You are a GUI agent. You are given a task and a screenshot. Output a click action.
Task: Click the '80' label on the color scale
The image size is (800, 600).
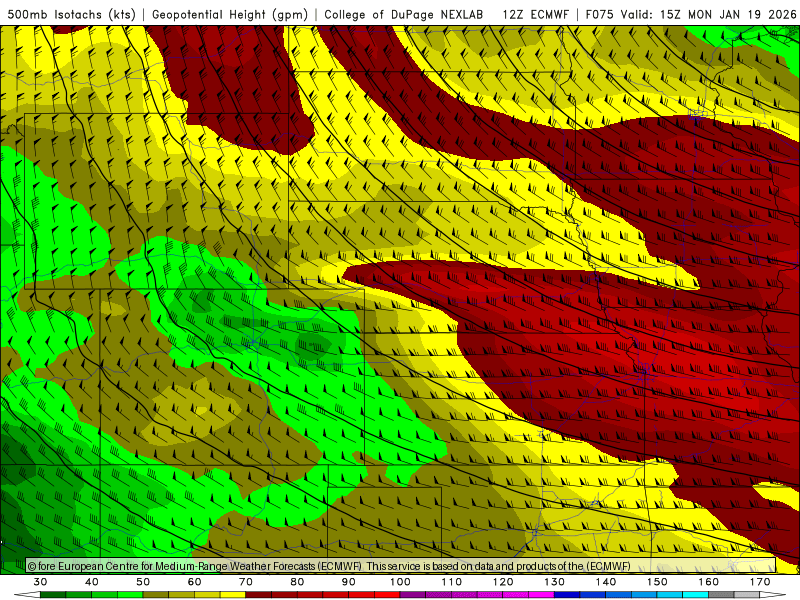click(x=297, y=582)
